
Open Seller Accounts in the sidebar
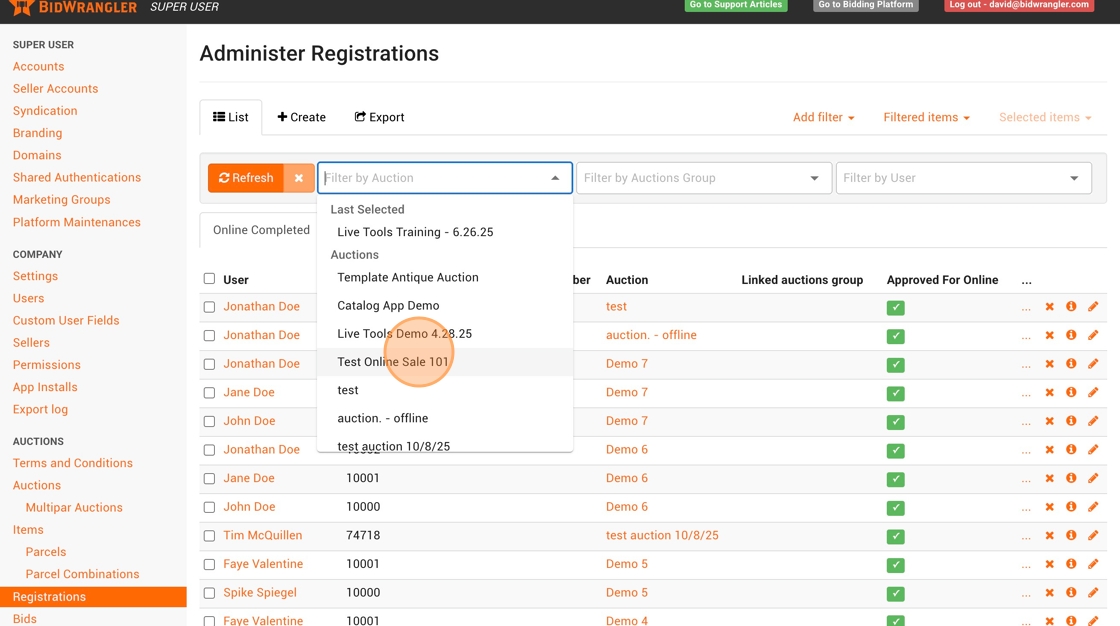[55, 89]
